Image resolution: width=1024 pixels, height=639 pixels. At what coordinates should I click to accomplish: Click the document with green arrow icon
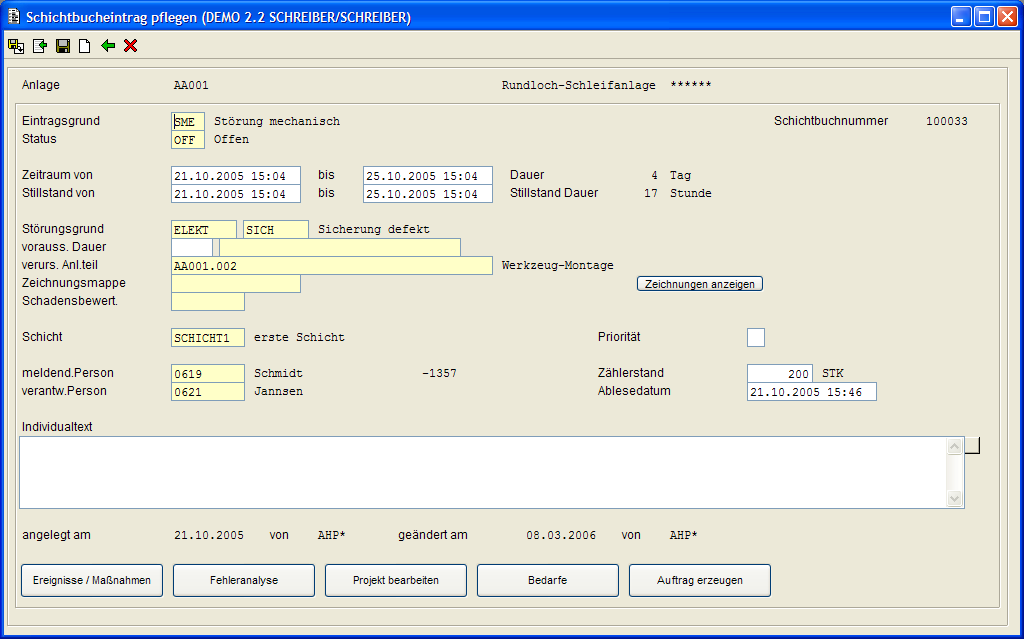[40, 46]
